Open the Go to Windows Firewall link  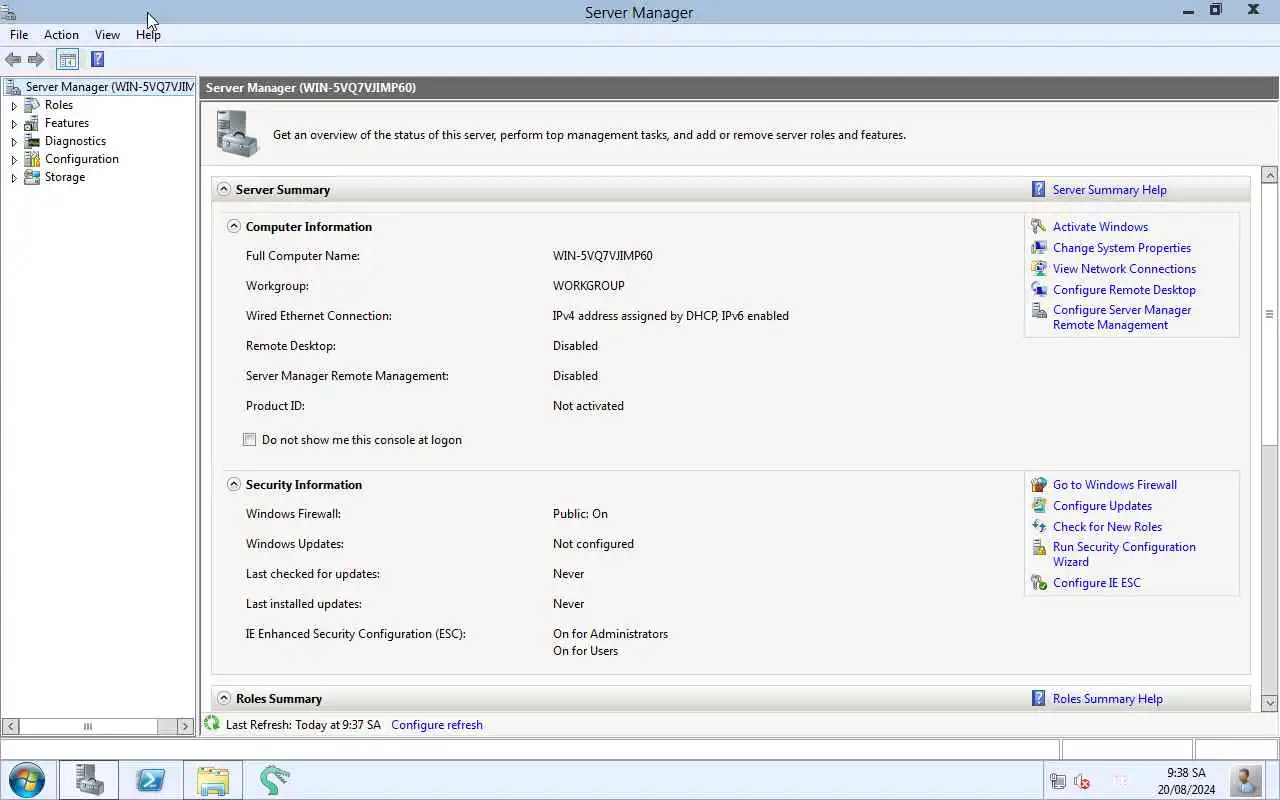pos(1115,485)
